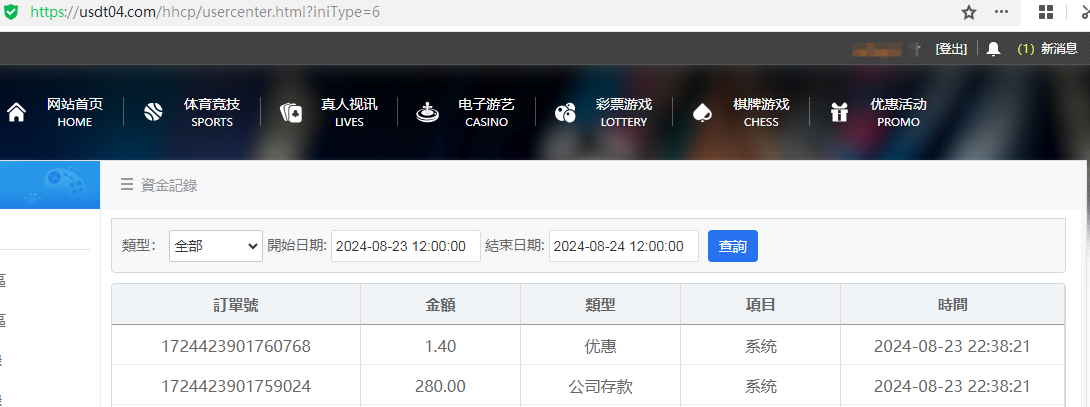Click the 結束日期 date field
The width and height of the screenshot is (1090, 407).
click(x=623, y=246)
